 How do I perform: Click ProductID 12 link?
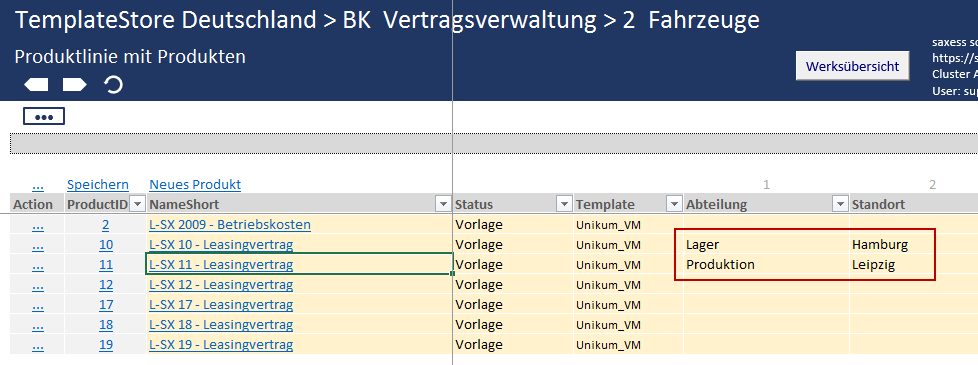click(106, 285)
